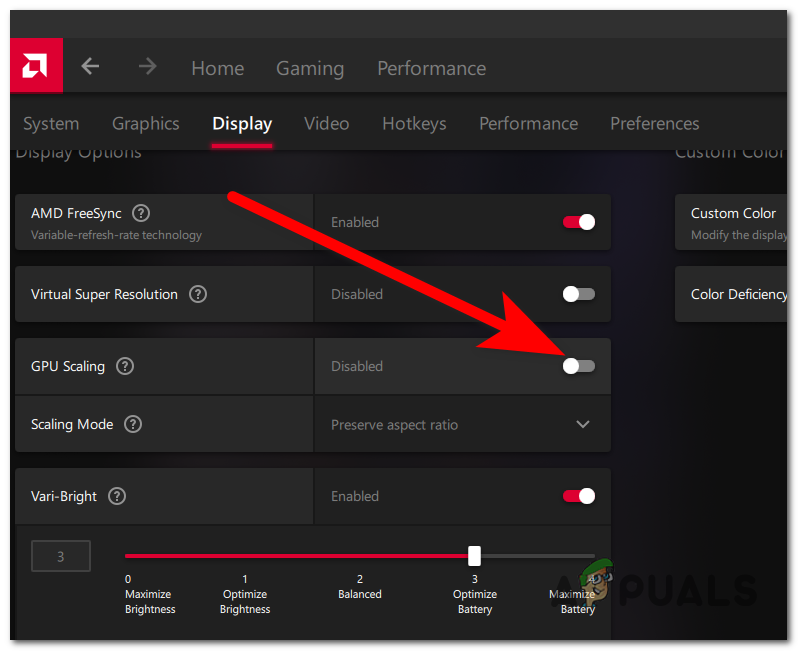
Task: Switch to the Performance settings tab
Action: pos(528,124)
